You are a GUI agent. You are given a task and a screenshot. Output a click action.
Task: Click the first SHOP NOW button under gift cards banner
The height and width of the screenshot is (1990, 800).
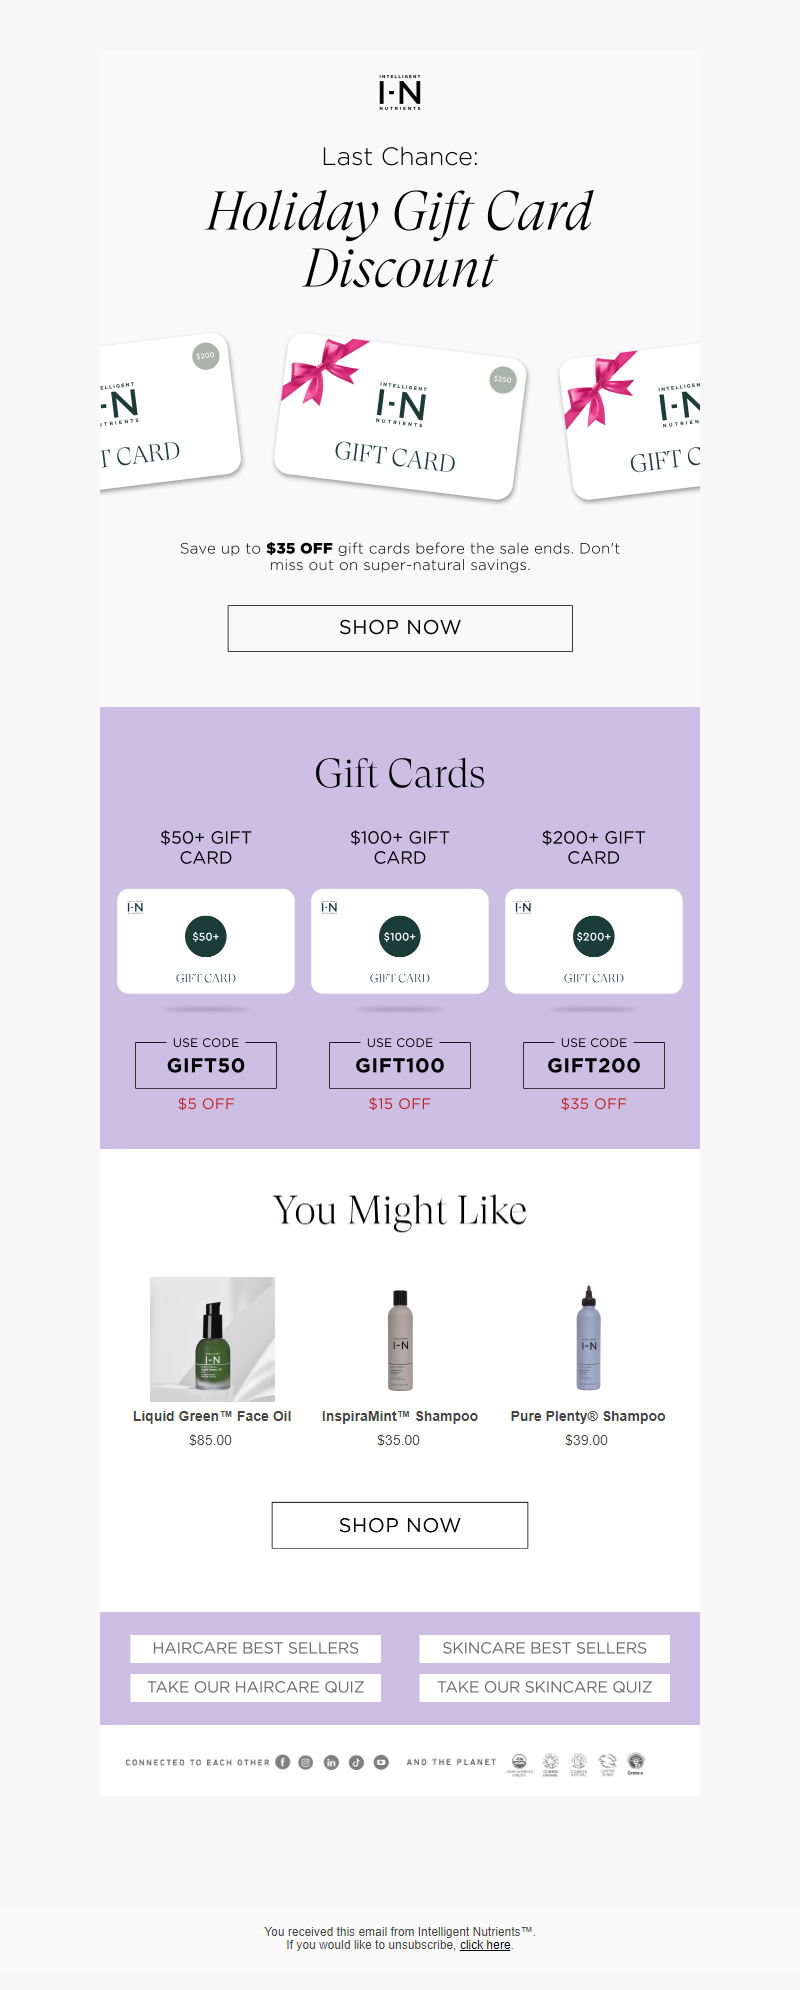[x=400, y=628]
